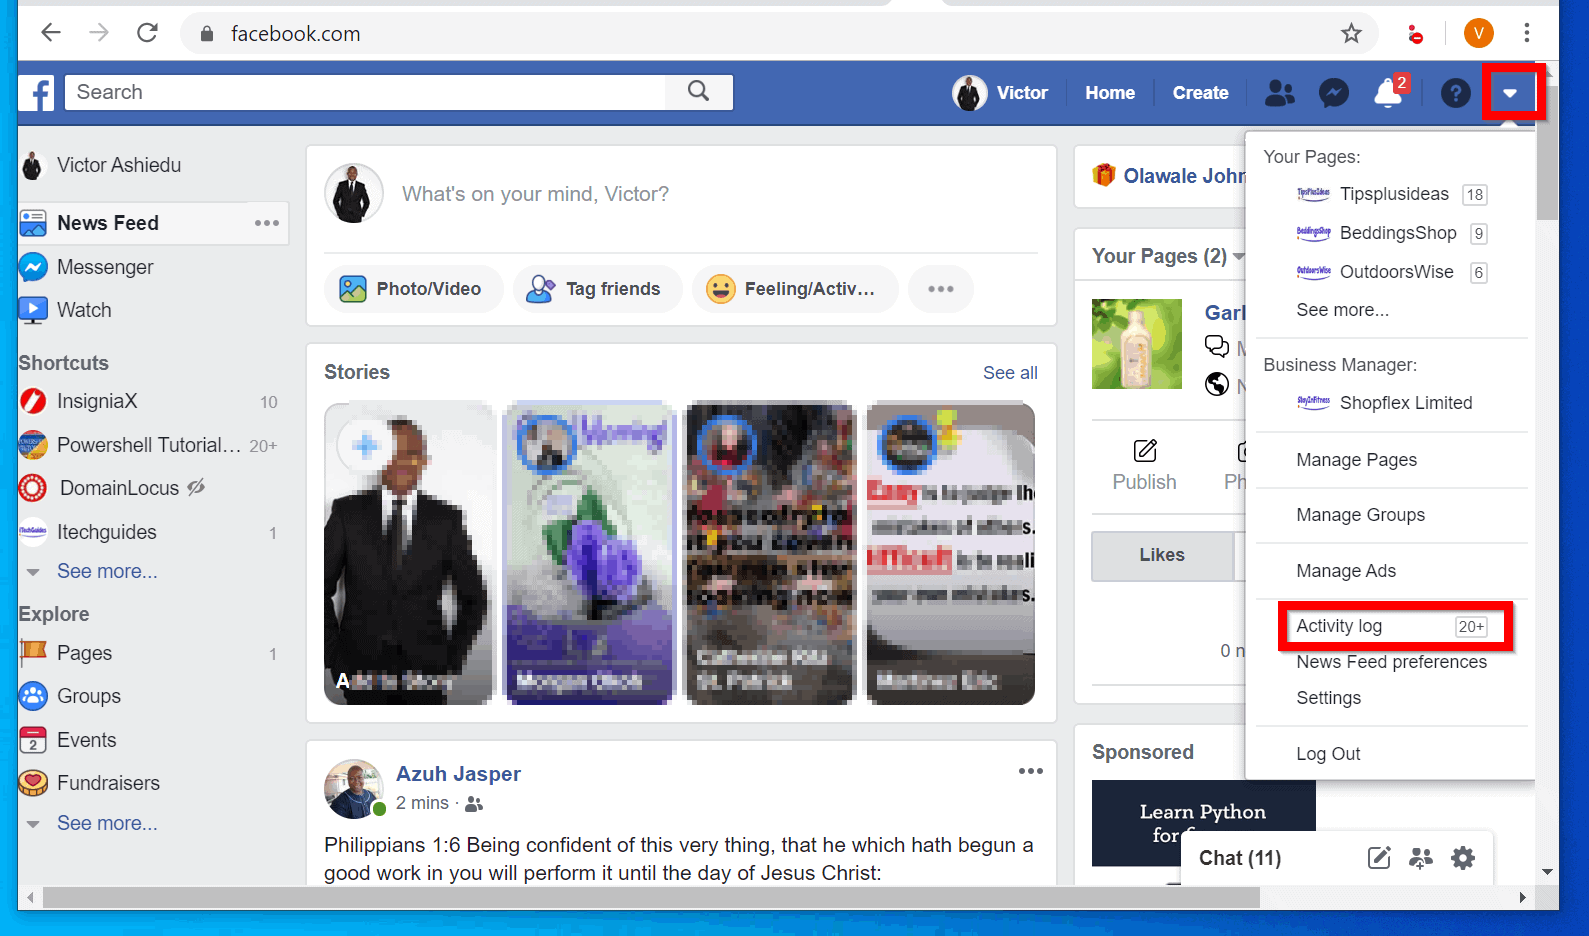
Task: Click Home in top bar
Action: click(1110, 93)
